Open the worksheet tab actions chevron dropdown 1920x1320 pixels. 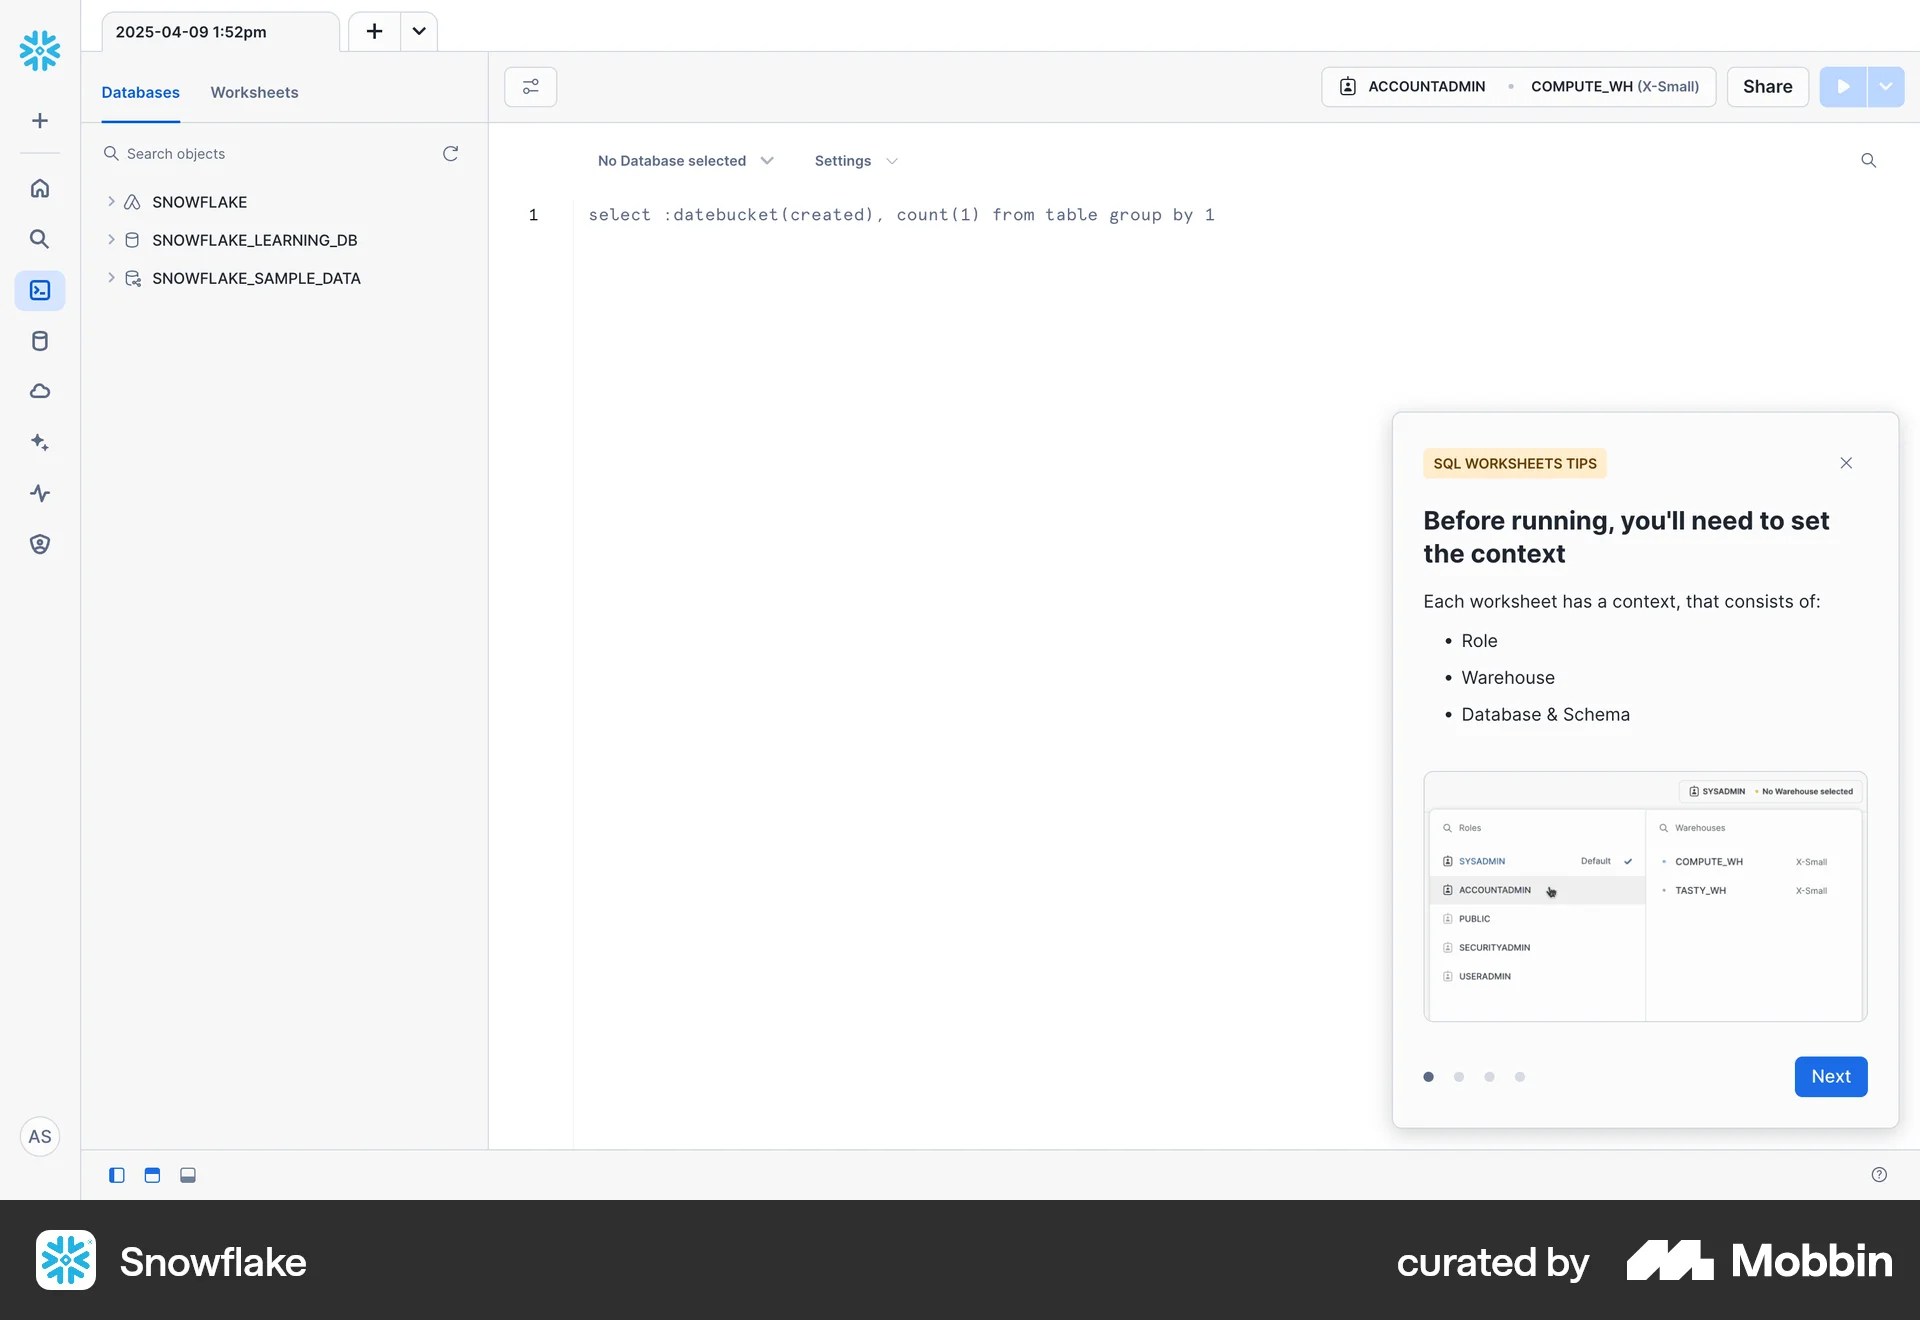(x=418, y=31)
